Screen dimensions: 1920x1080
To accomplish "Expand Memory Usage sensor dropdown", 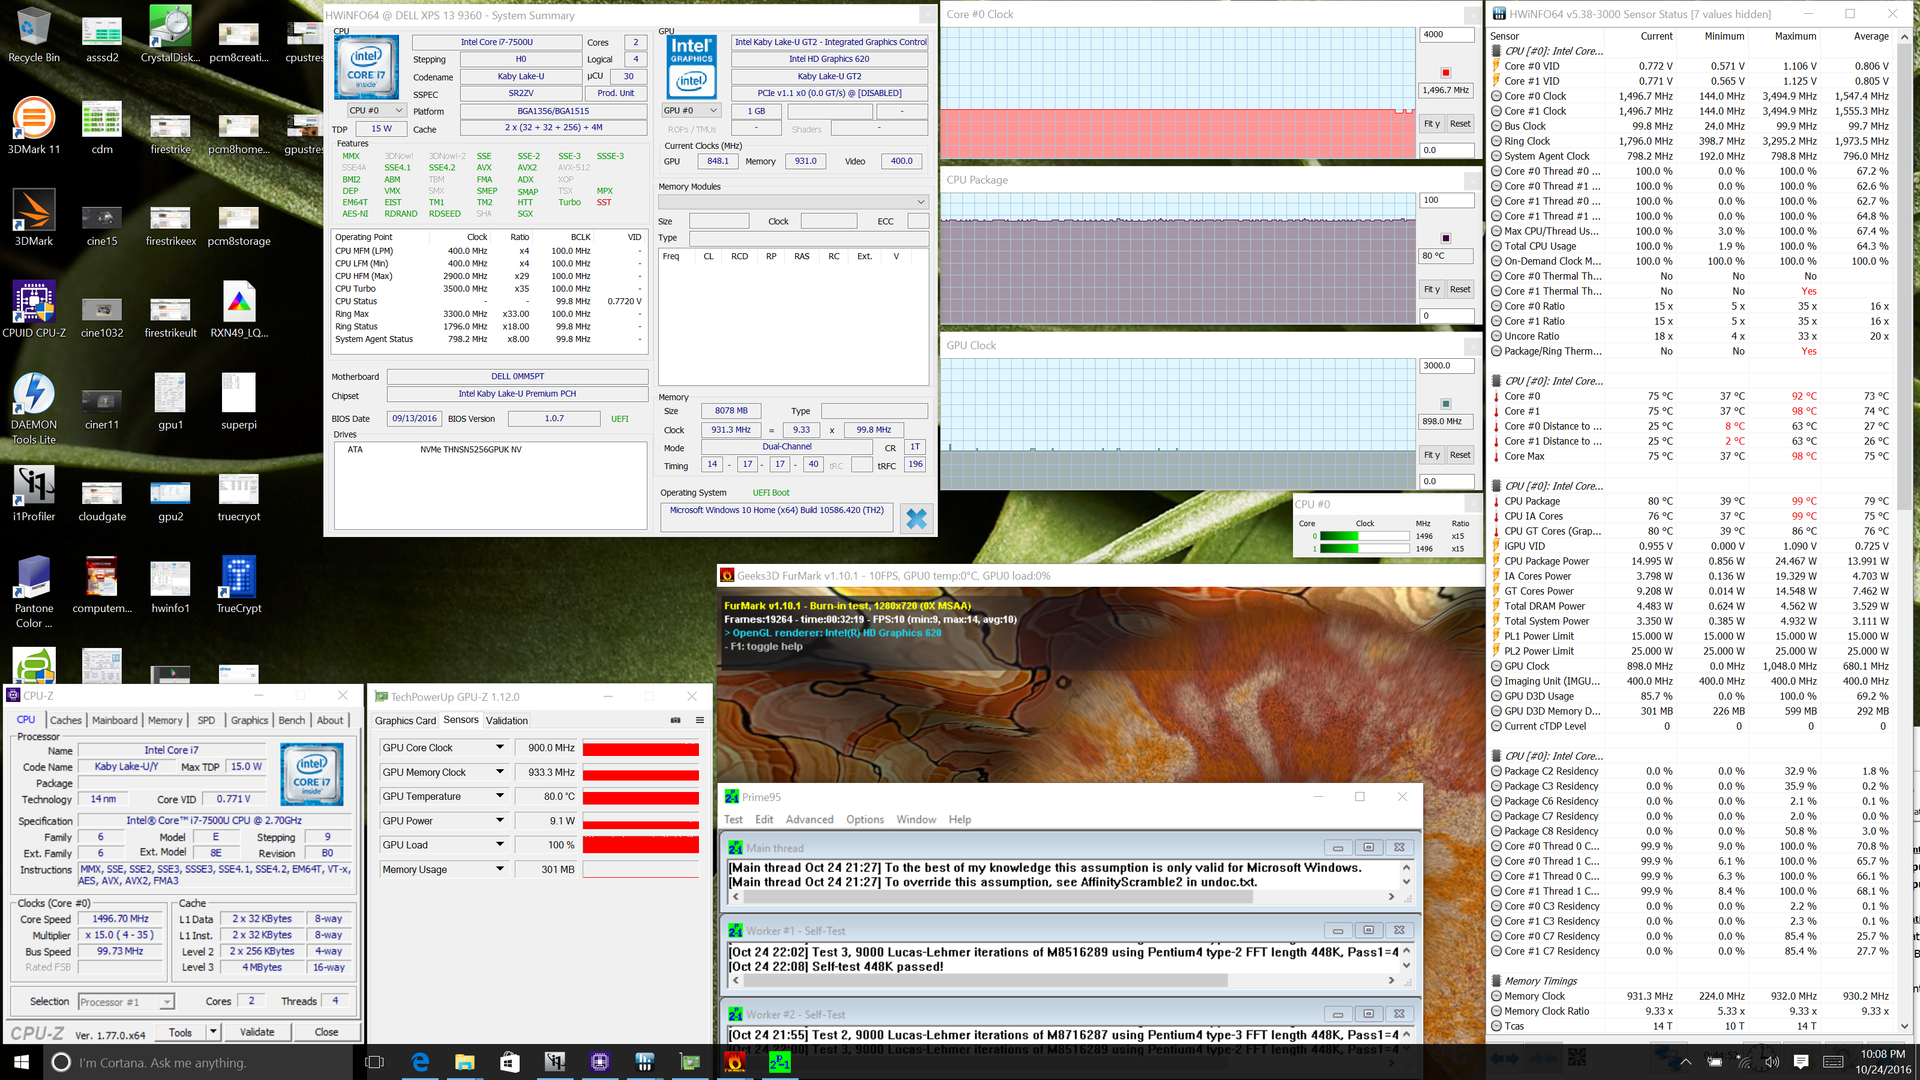I will (500, 869).
